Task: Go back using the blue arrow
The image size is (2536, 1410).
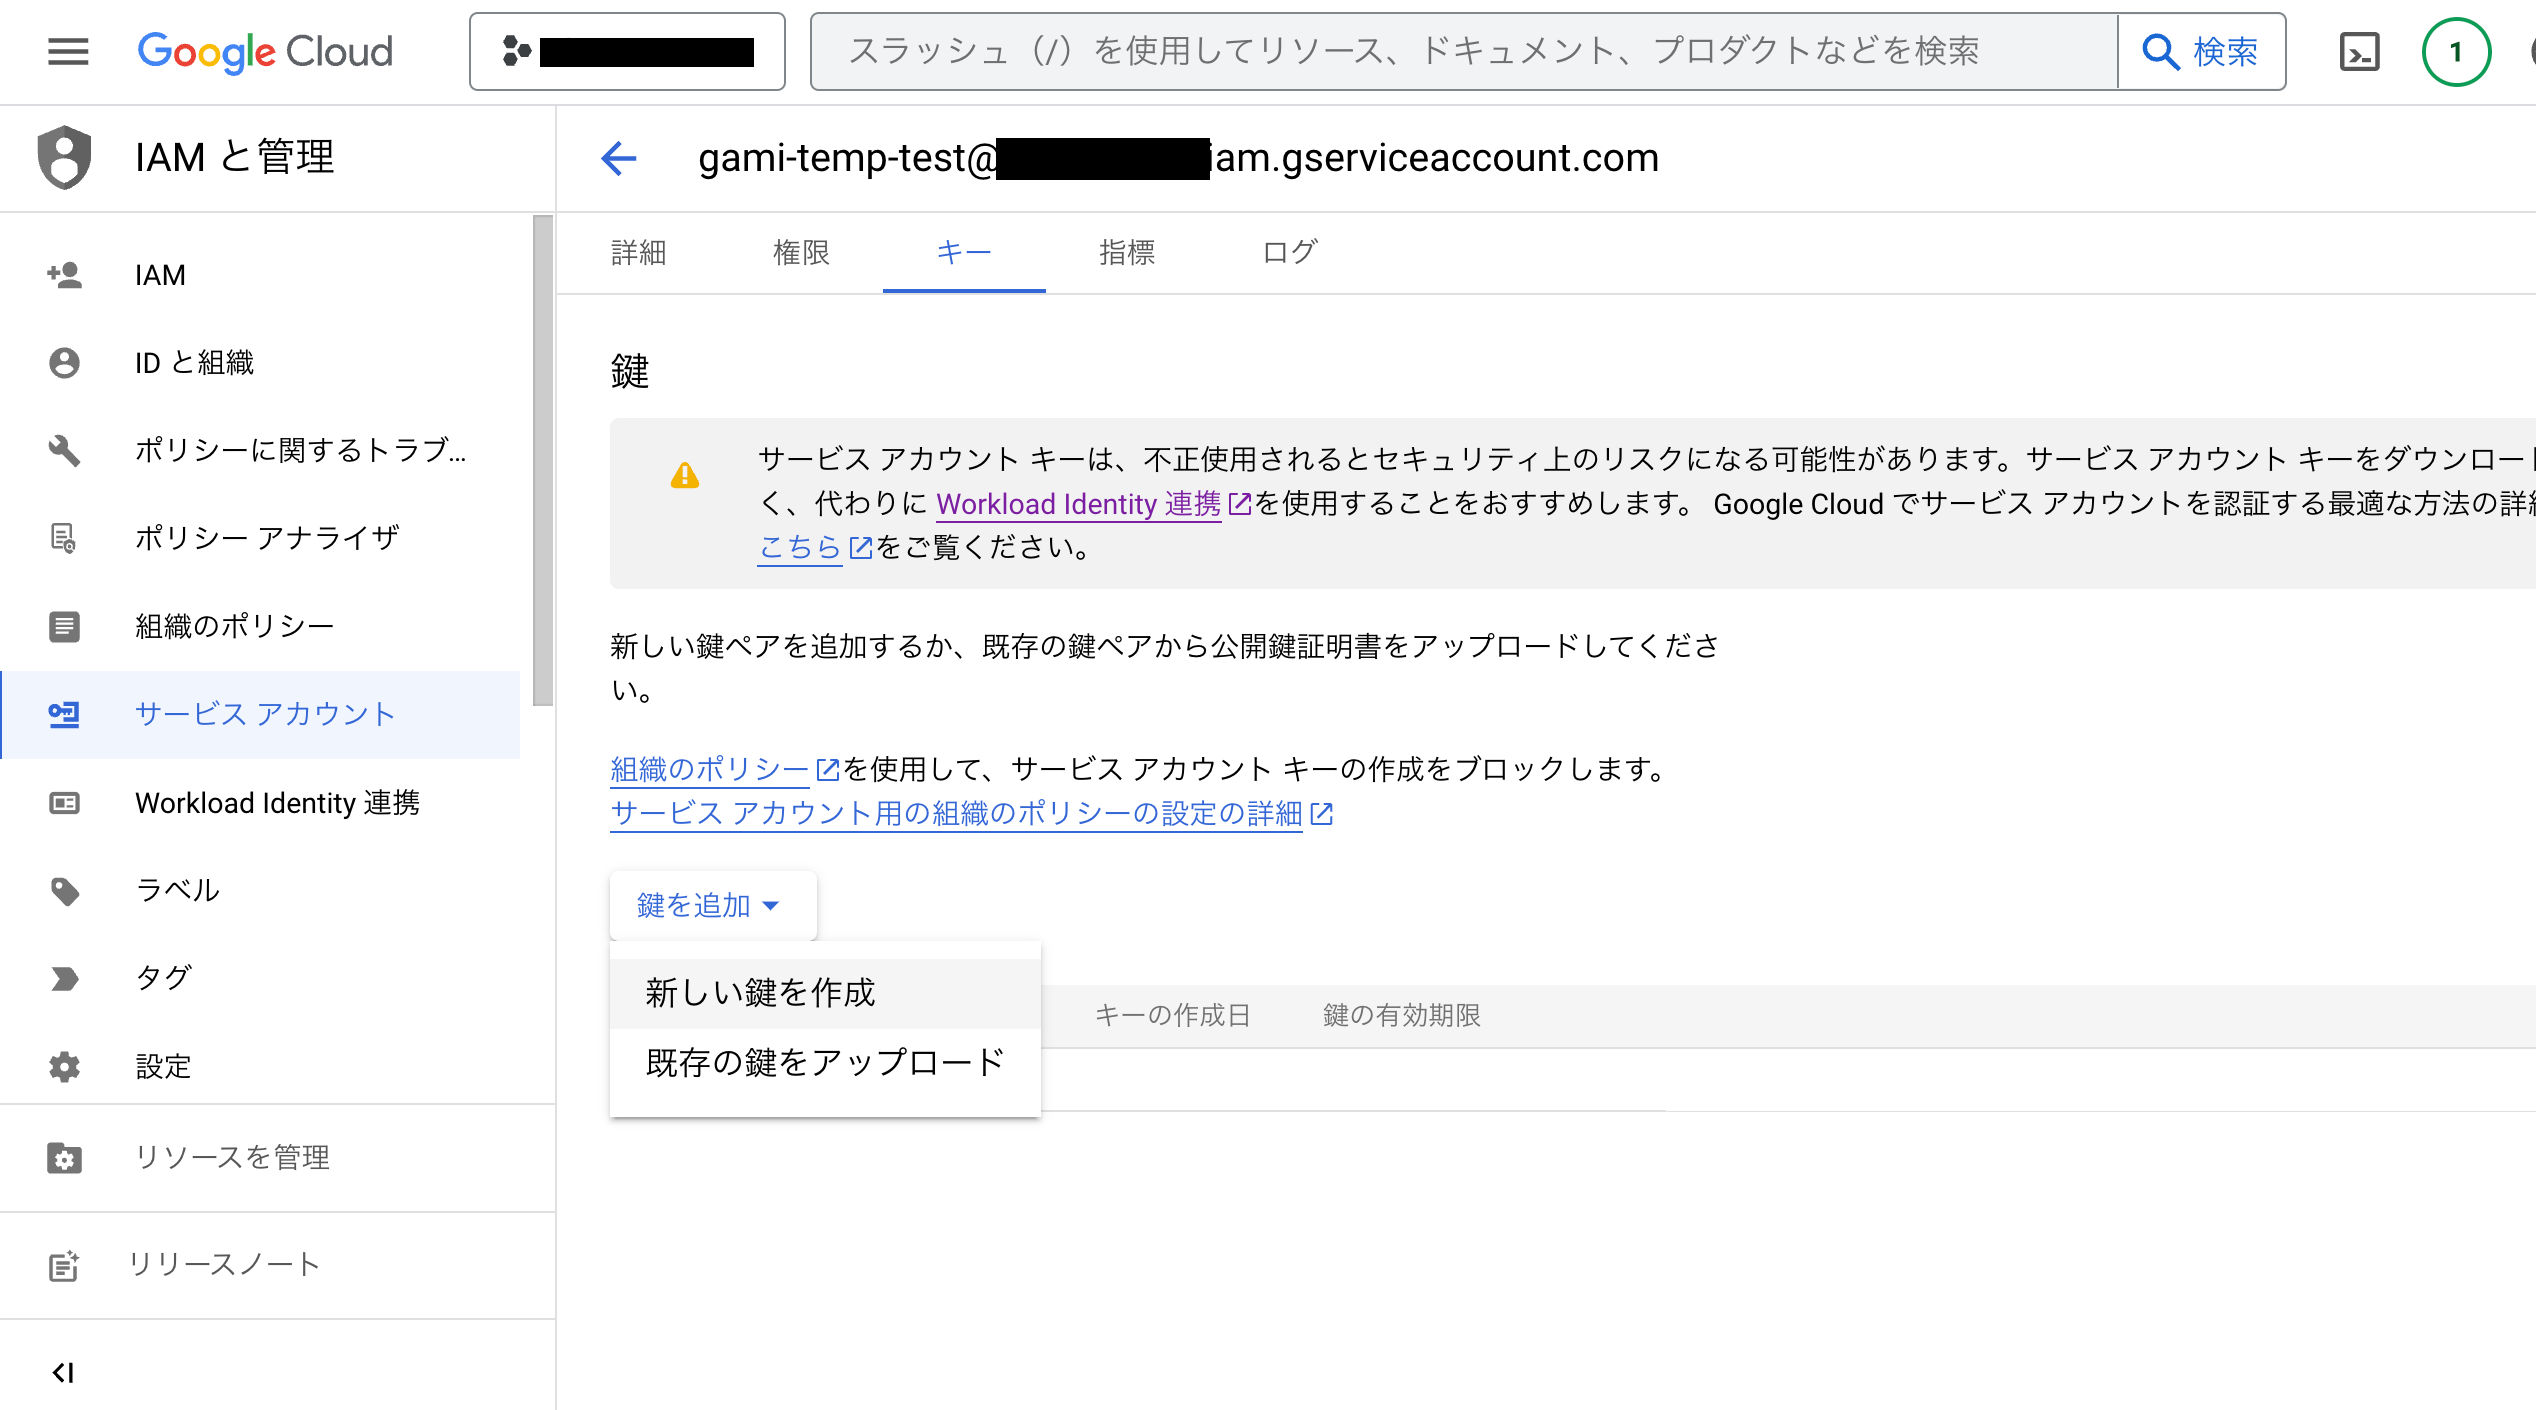Action: pyautogui.click(x=619, y=158)
